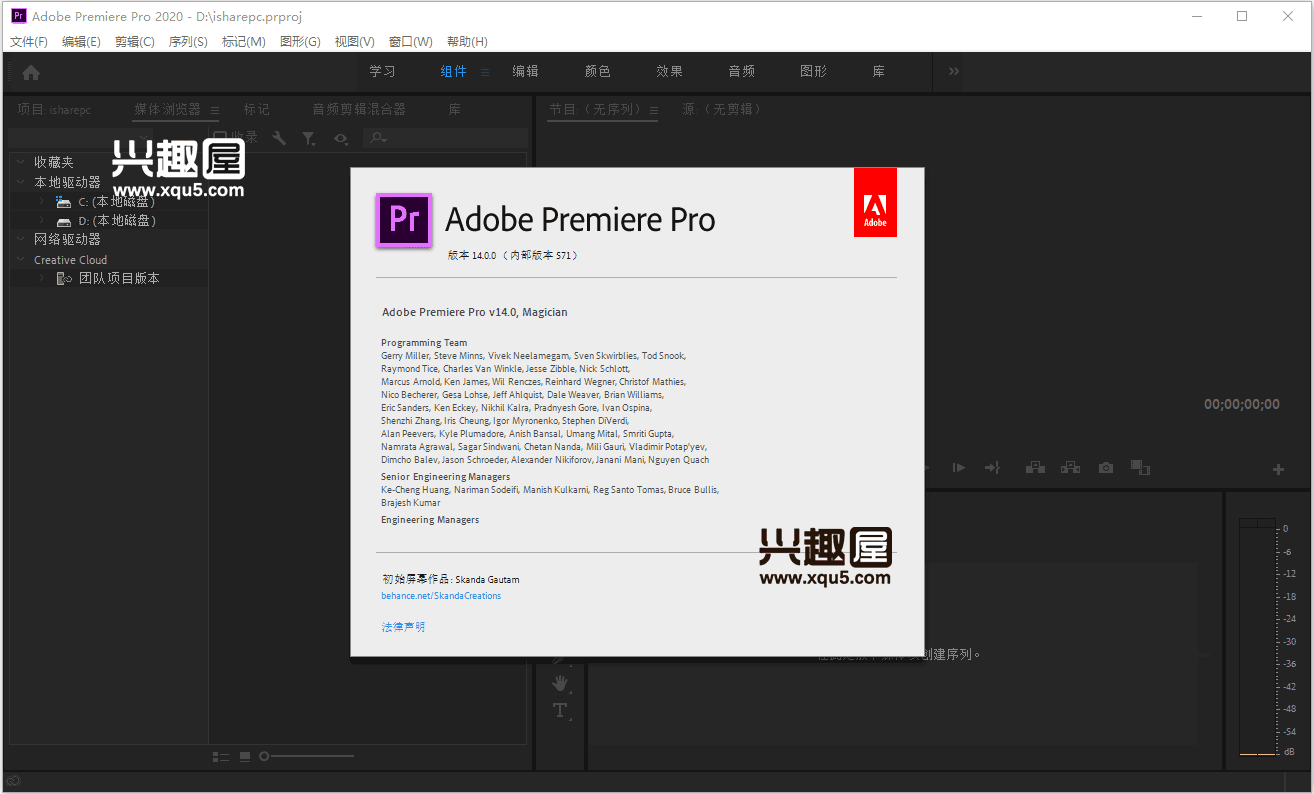Show more workspaces overflow chevrons
1314x794 pixels.
coord(954,71)
